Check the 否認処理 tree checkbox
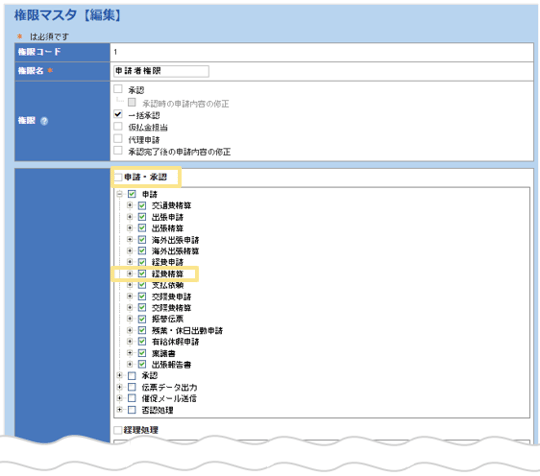Image resolution: width=540 pixels, height=476 pixels. [132, 410]
